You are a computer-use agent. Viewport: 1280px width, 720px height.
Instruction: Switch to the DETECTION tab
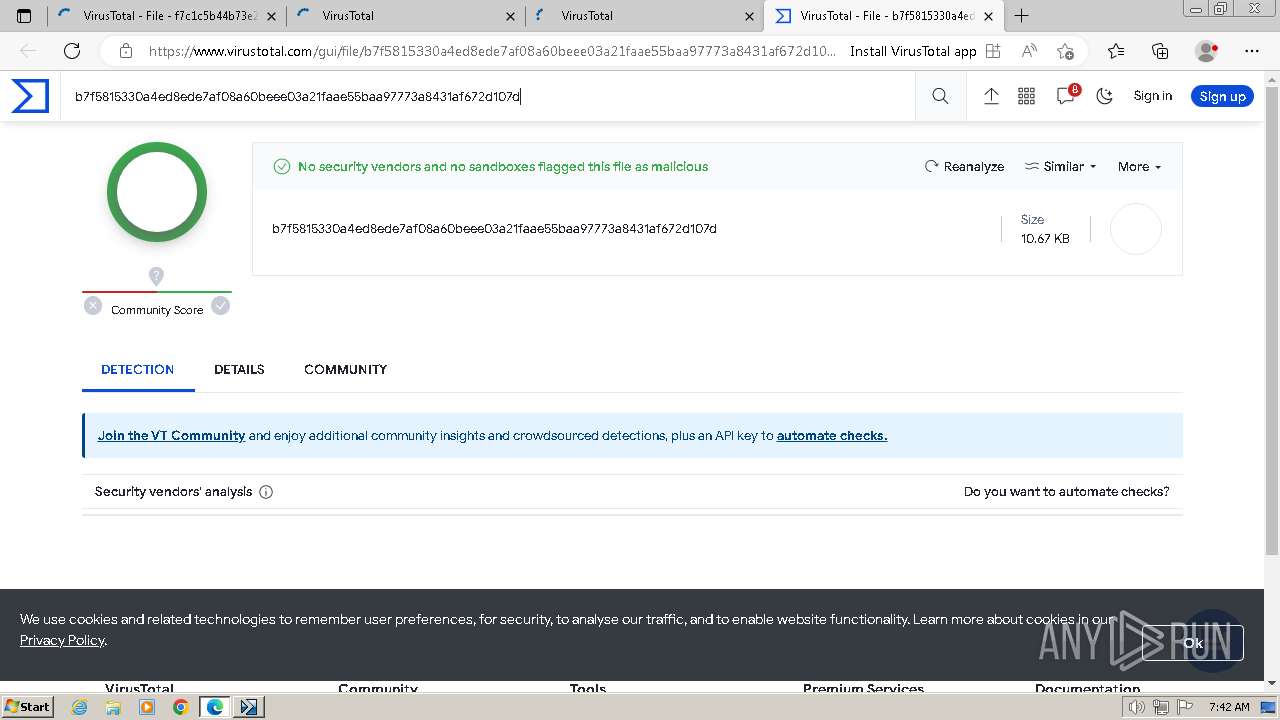click(138, 369)
